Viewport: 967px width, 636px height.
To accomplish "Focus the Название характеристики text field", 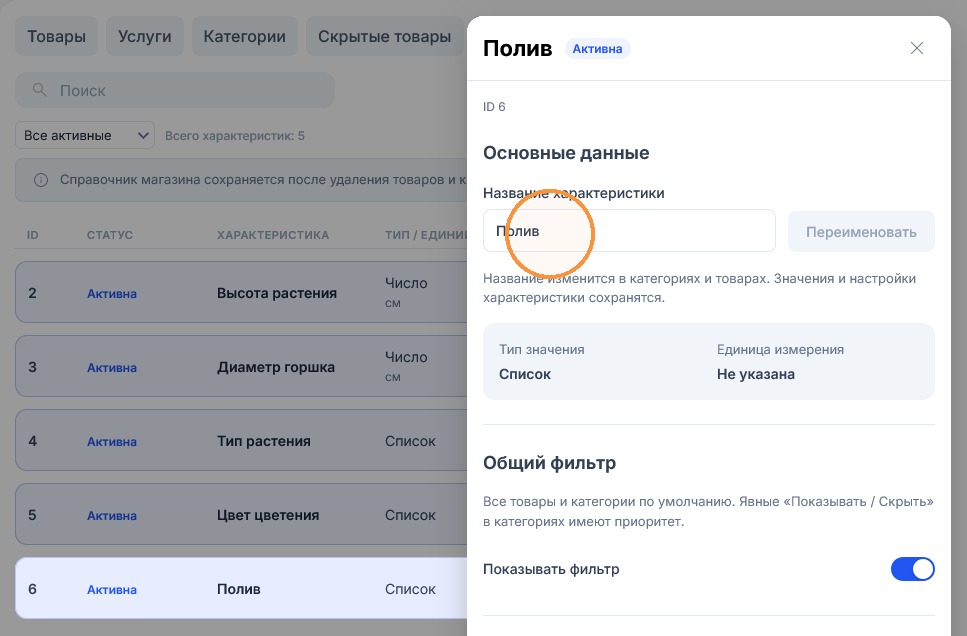I will coord(629,231).
